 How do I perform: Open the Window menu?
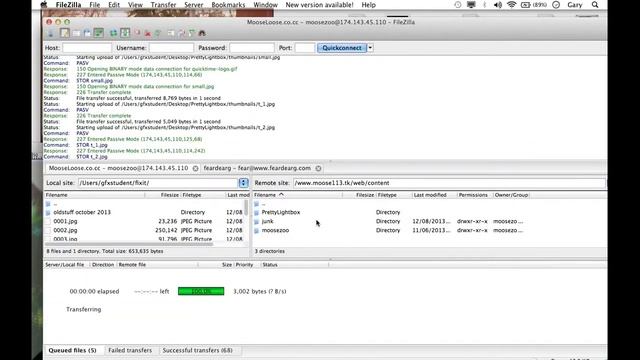point(265,5)
